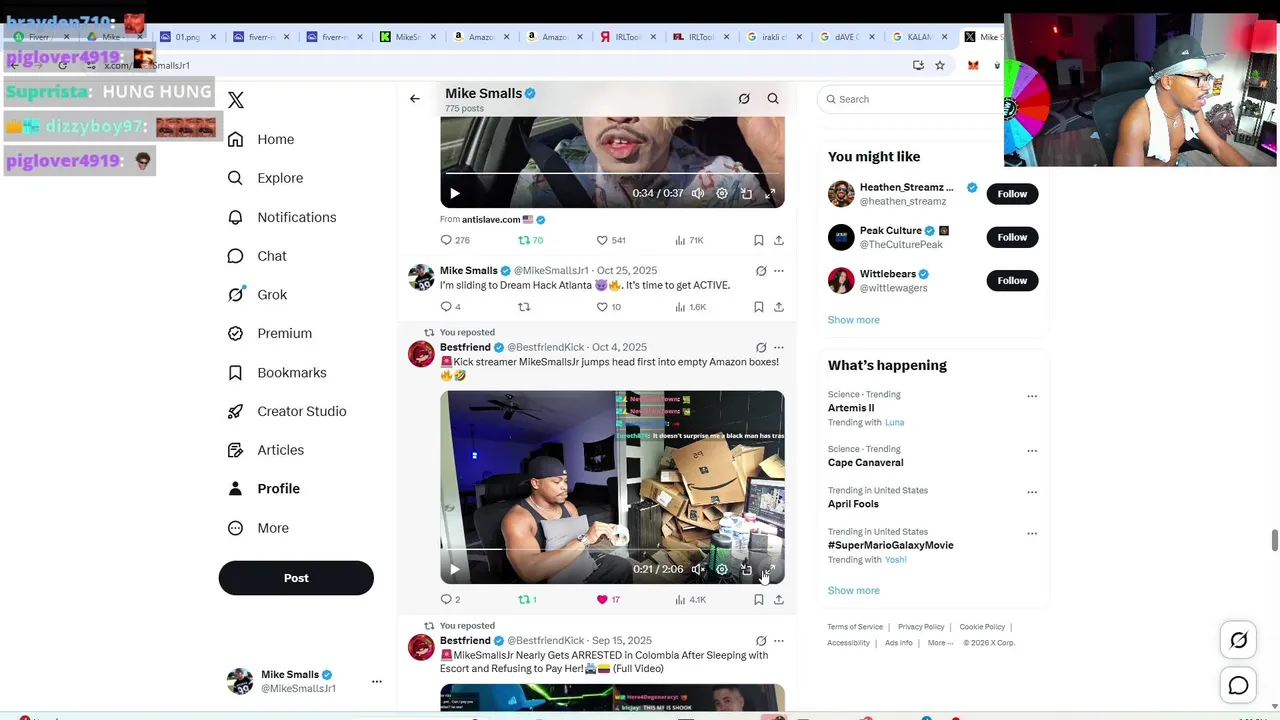Open Creator Studio in sidebar
This screenshot has height=720, width=1280.
tap(287, 411)
